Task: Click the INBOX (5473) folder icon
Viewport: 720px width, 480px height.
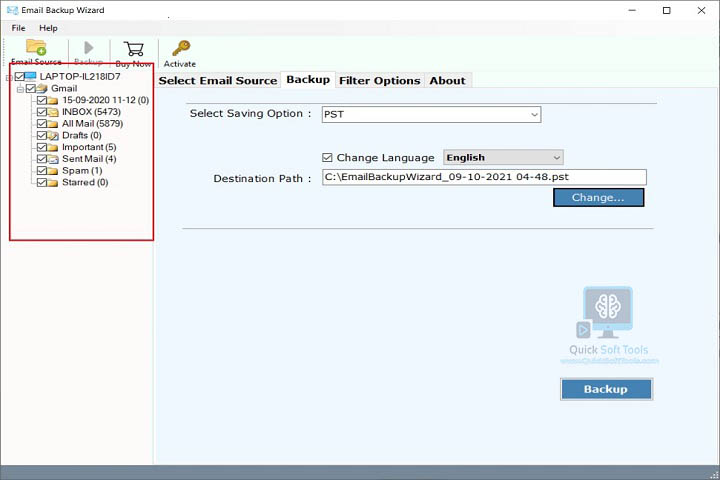Action: coord(53,112)
